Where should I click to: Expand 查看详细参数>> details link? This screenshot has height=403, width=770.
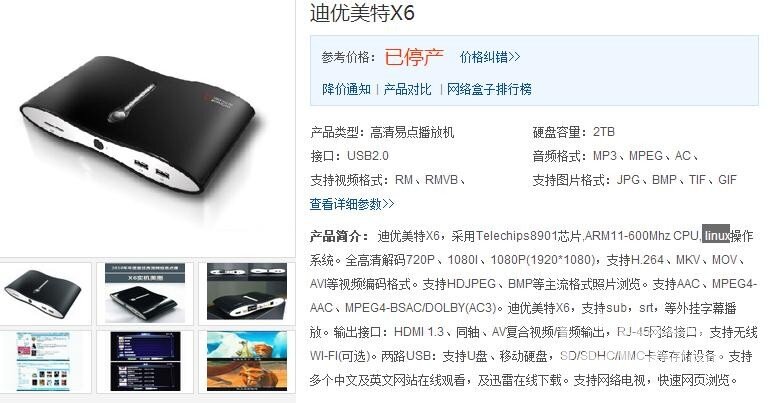(352, 204)
